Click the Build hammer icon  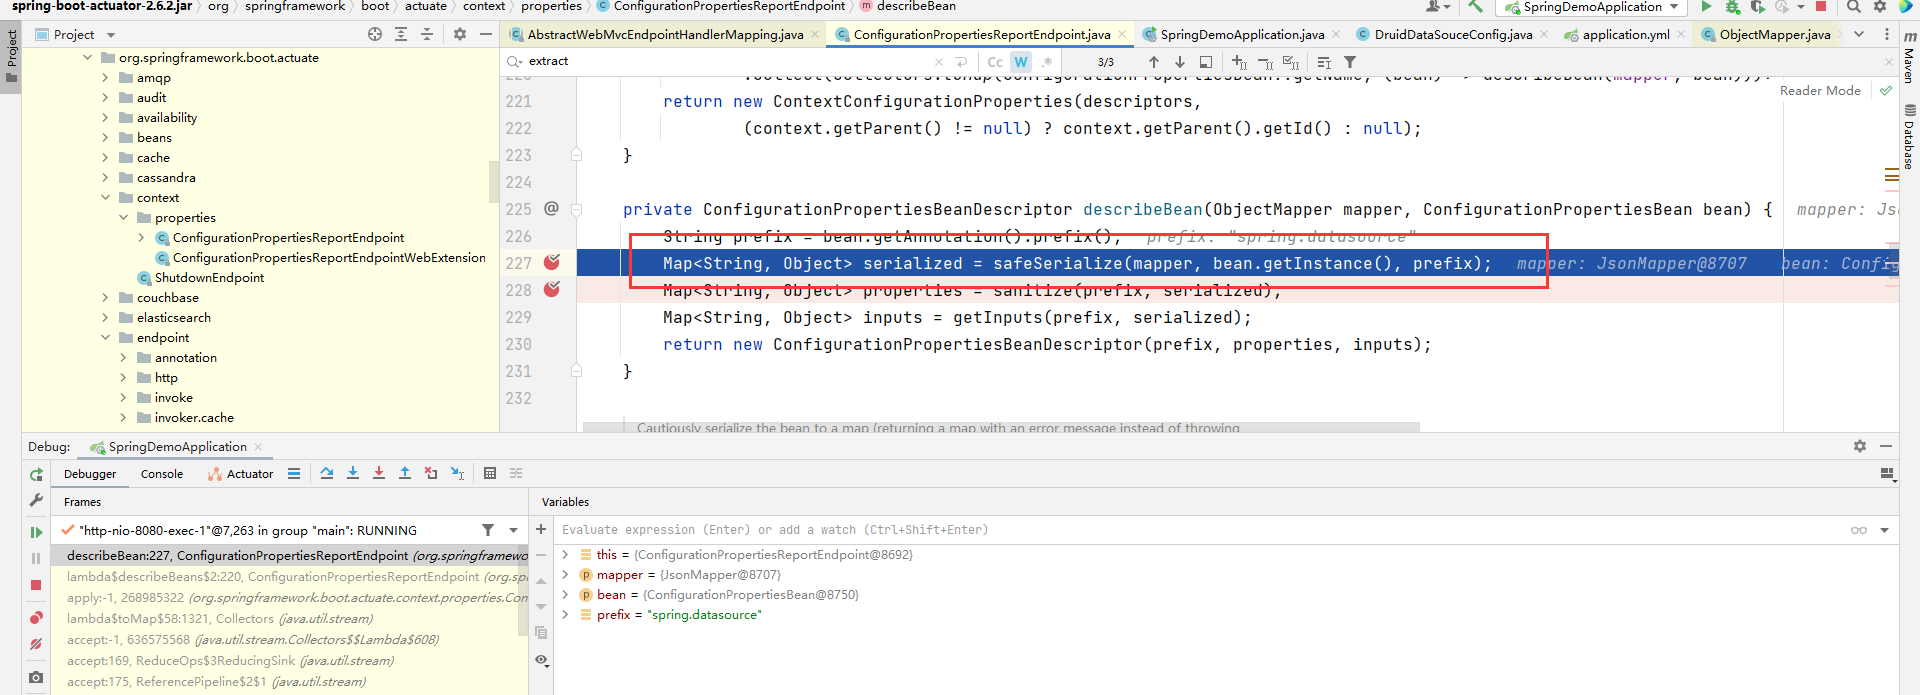coord(1475,6)
